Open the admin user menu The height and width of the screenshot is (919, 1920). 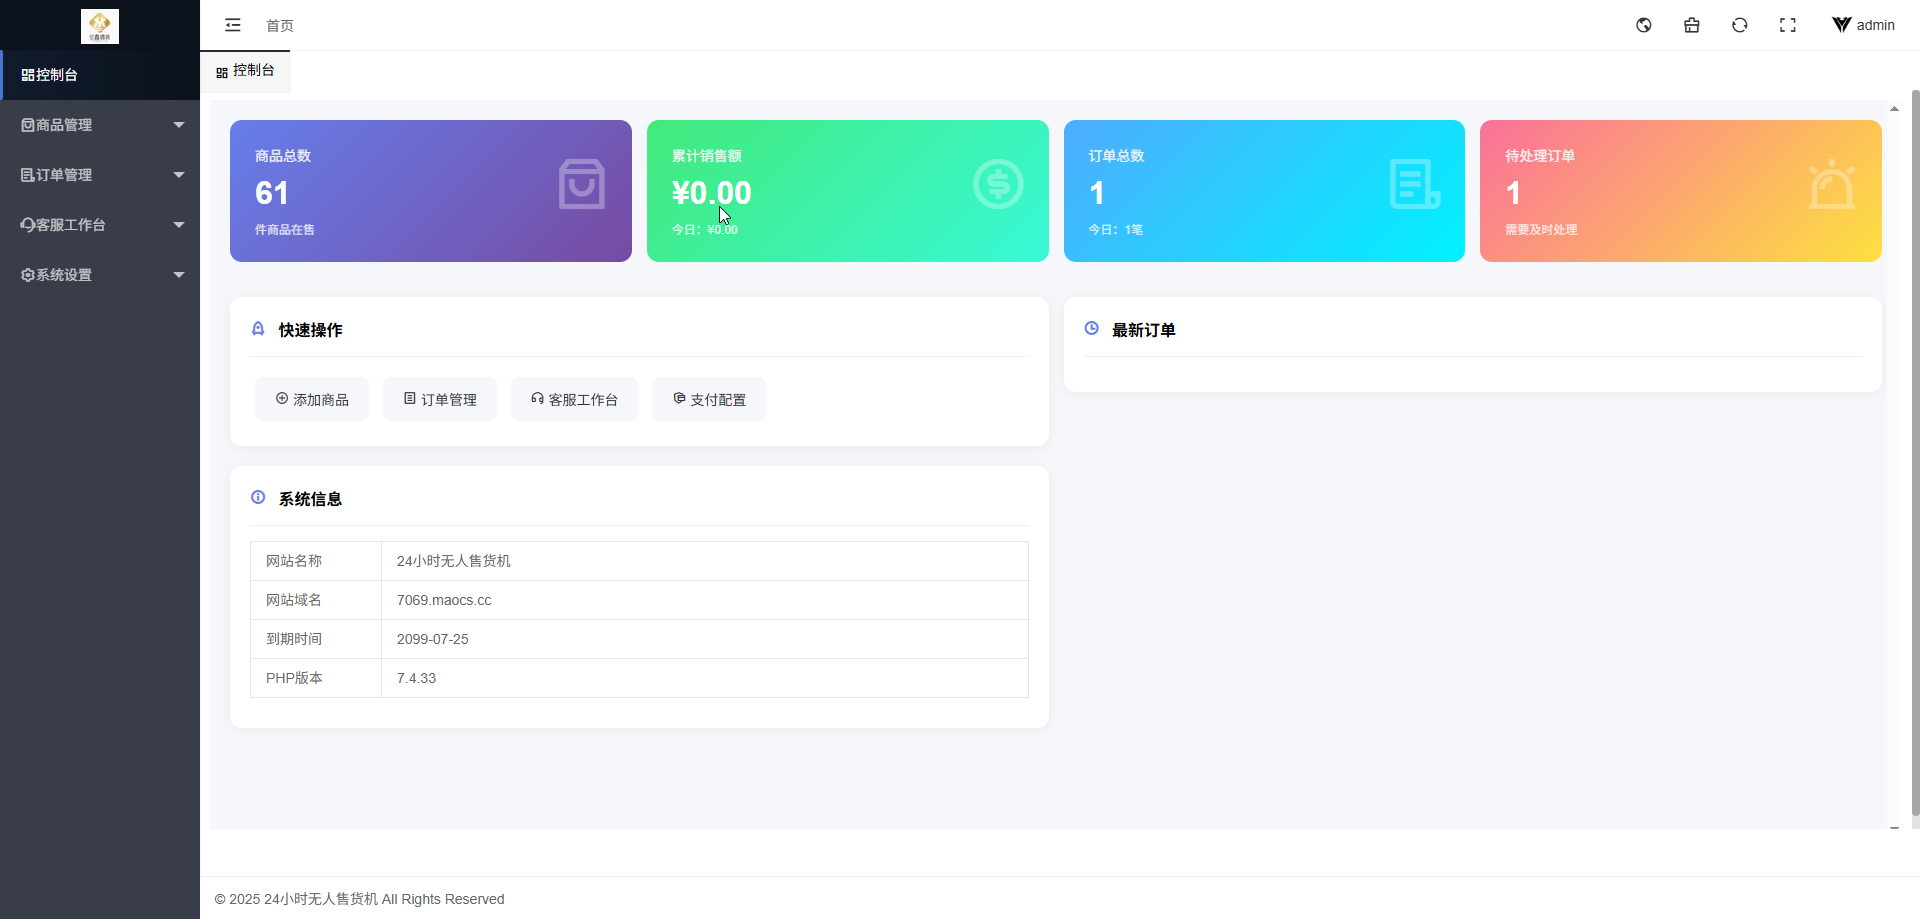click(1864, 25)
